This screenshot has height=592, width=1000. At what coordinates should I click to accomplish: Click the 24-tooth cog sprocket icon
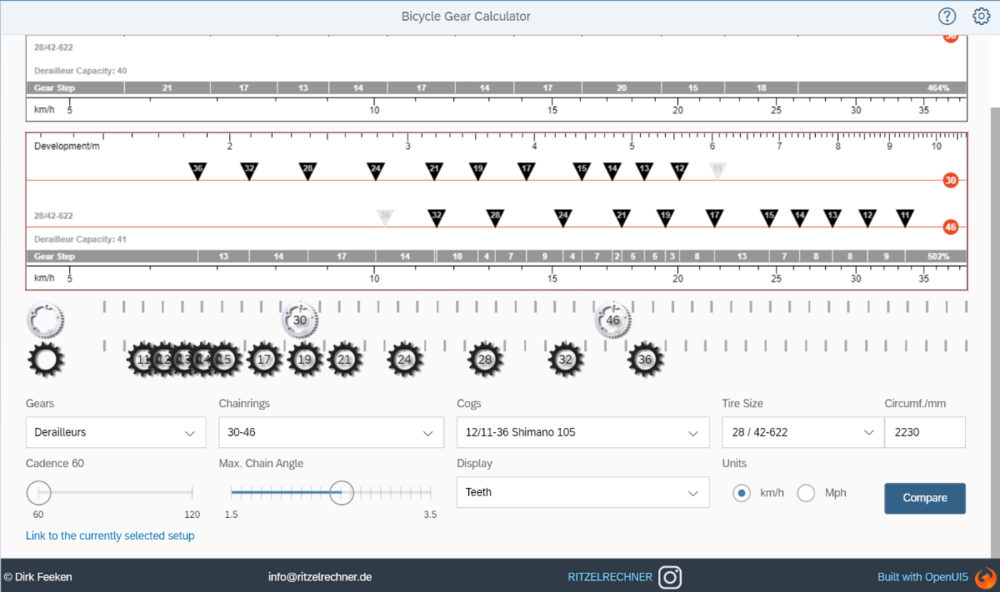tap(404, 359)
